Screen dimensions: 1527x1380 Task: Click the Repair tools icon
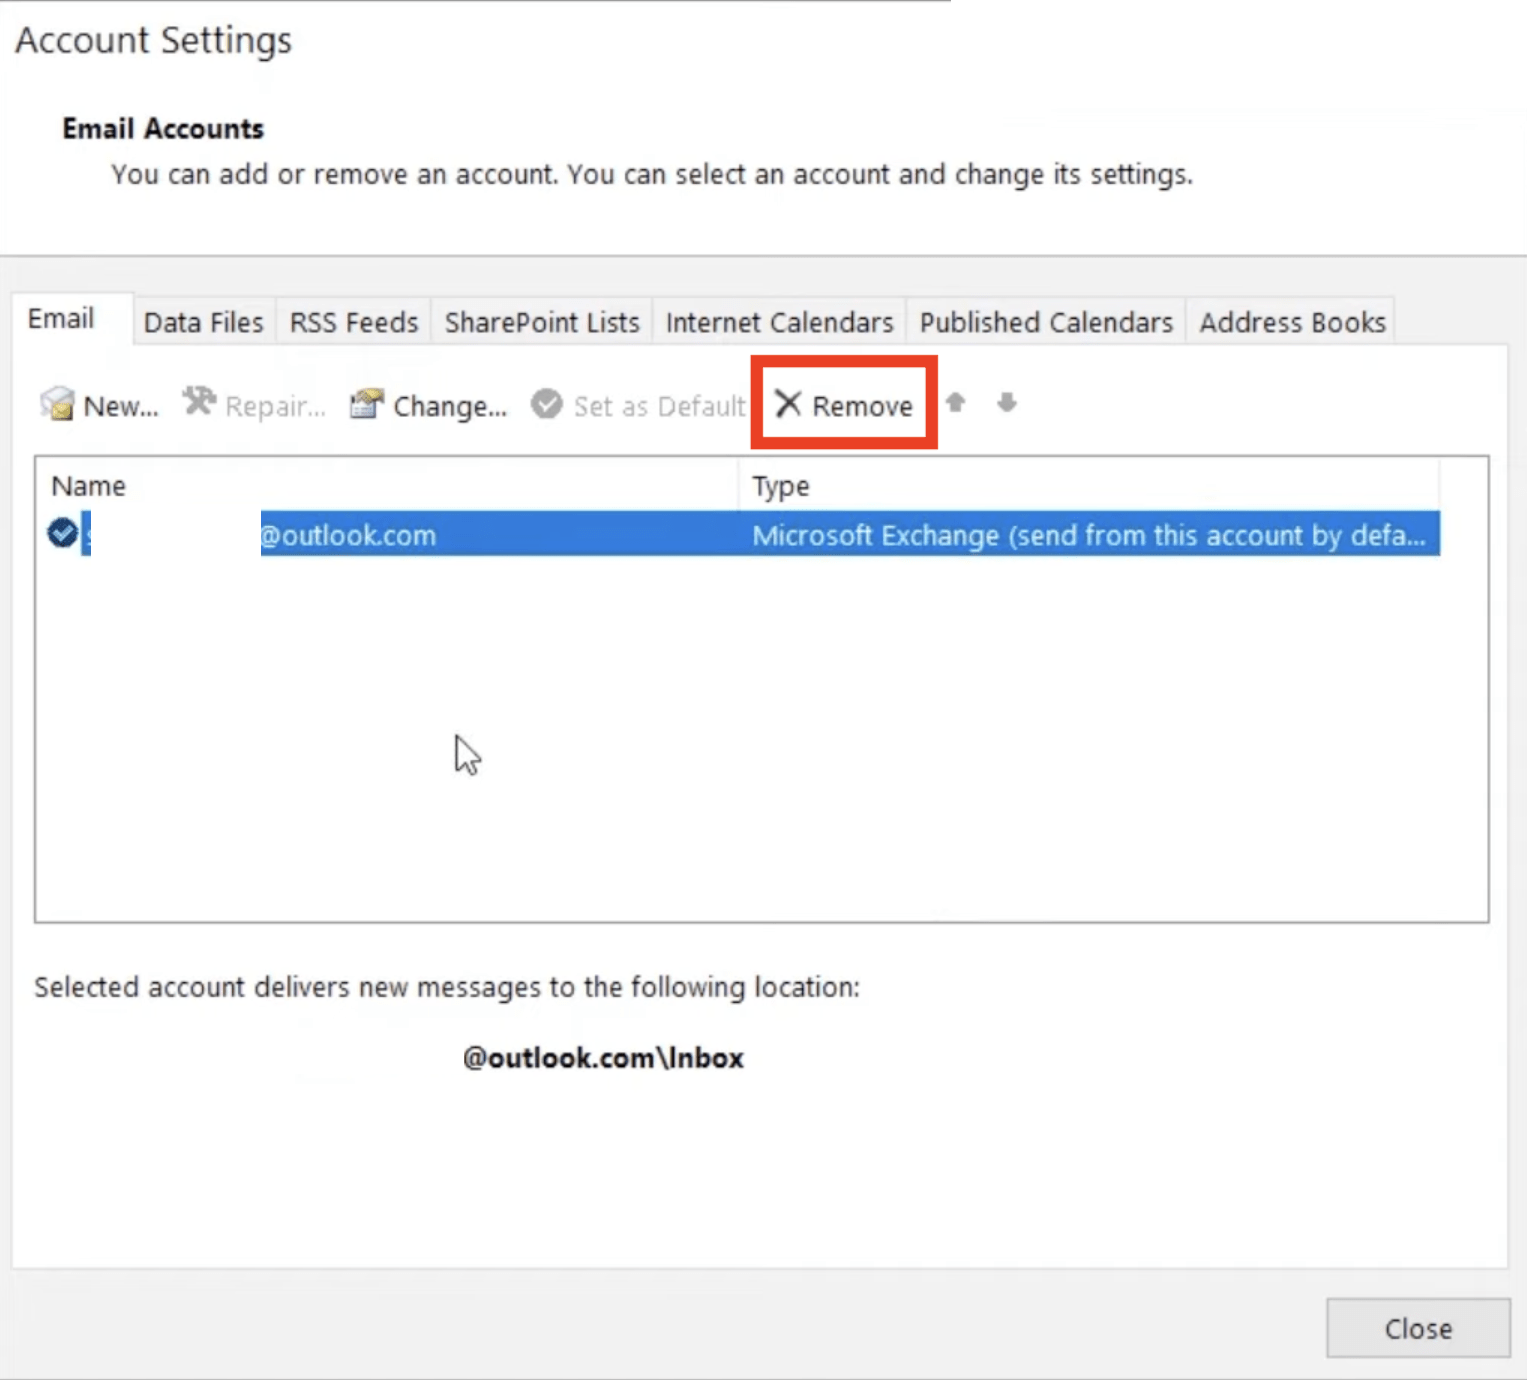(199, 402)
